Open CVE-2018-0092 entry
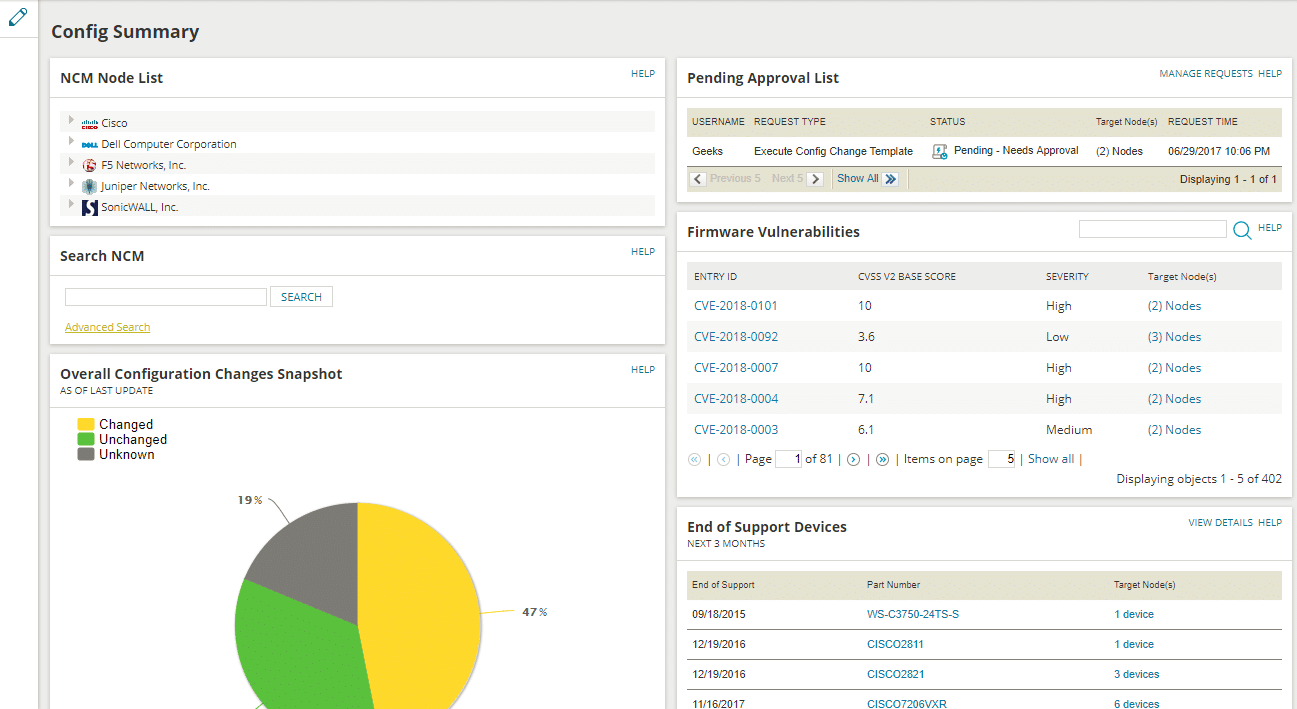 [736, 337]
